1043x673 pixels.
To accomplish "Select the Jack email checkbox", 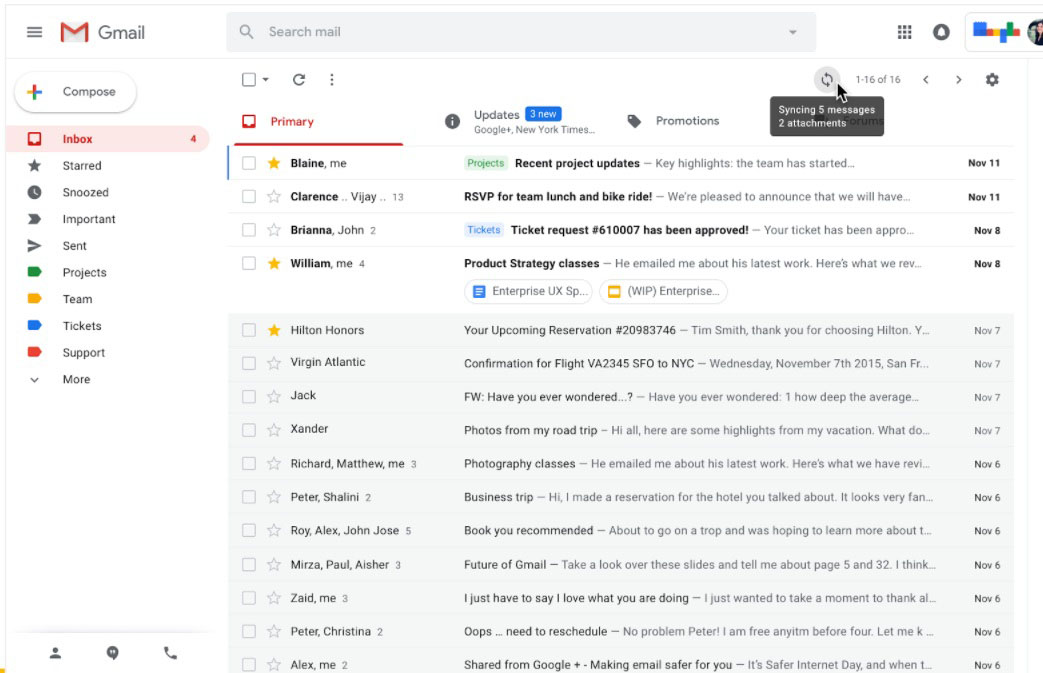I will 249,397.
